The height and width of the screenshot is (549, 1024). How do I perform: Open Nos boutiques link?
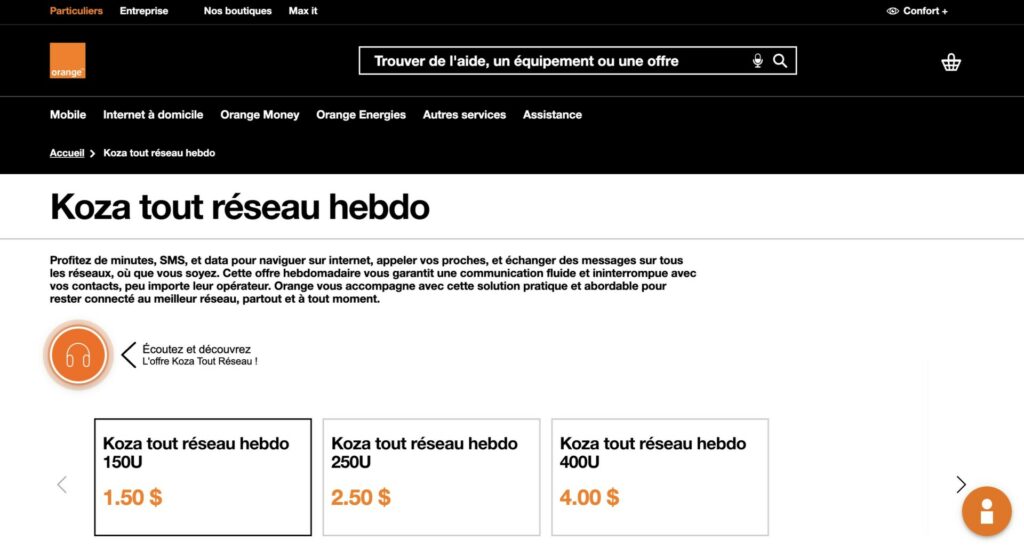tap(238, 11)
